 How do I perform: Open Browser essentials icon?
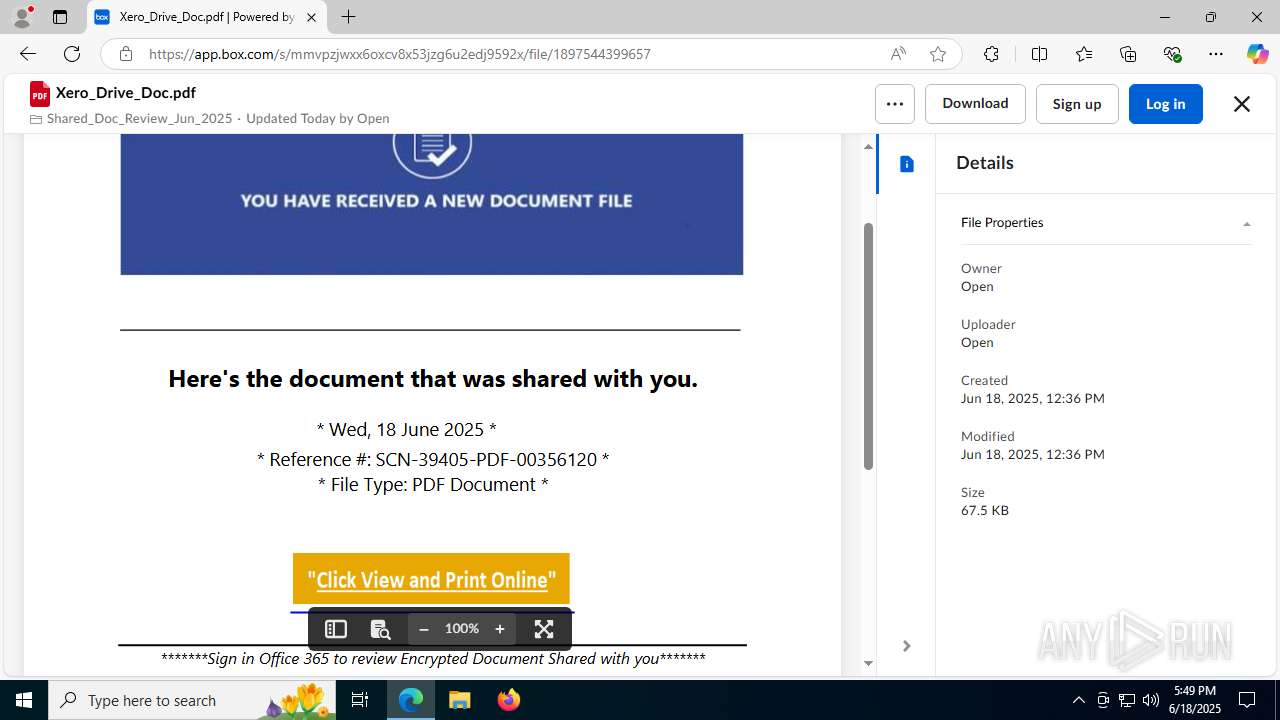click(x=1173, y=54)
